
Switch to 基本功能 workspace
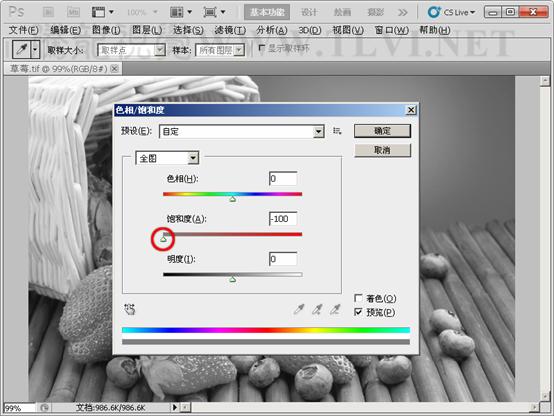click(x=267, y=12)
